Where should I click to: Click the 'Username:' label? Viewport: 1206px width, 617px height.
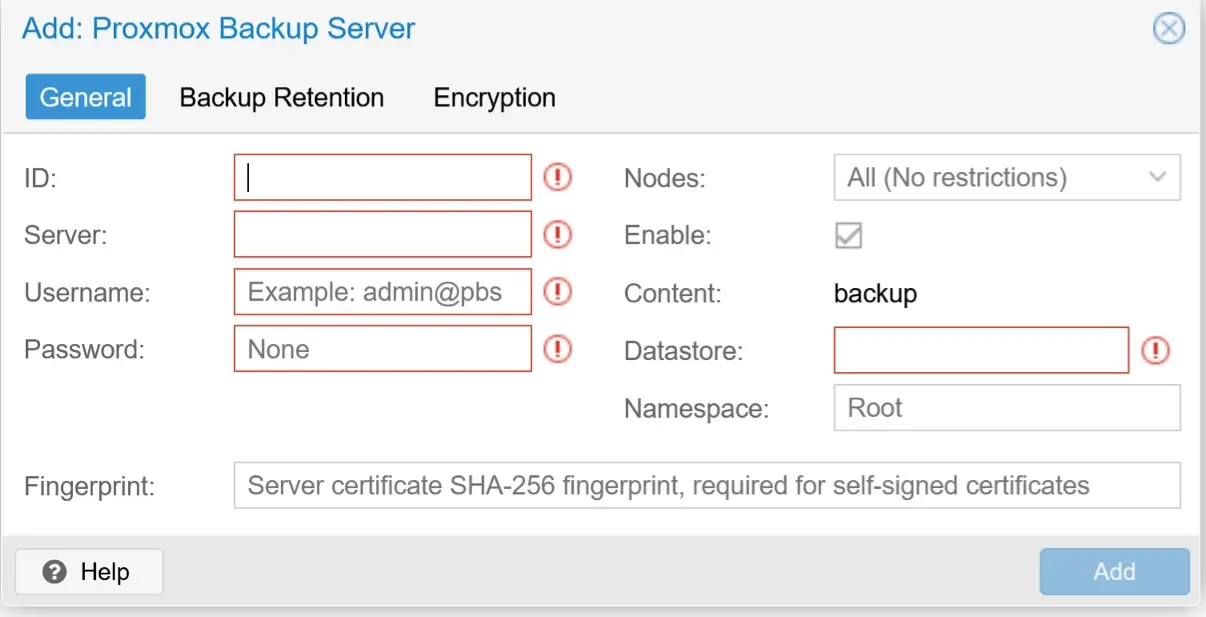click(87, 293)
